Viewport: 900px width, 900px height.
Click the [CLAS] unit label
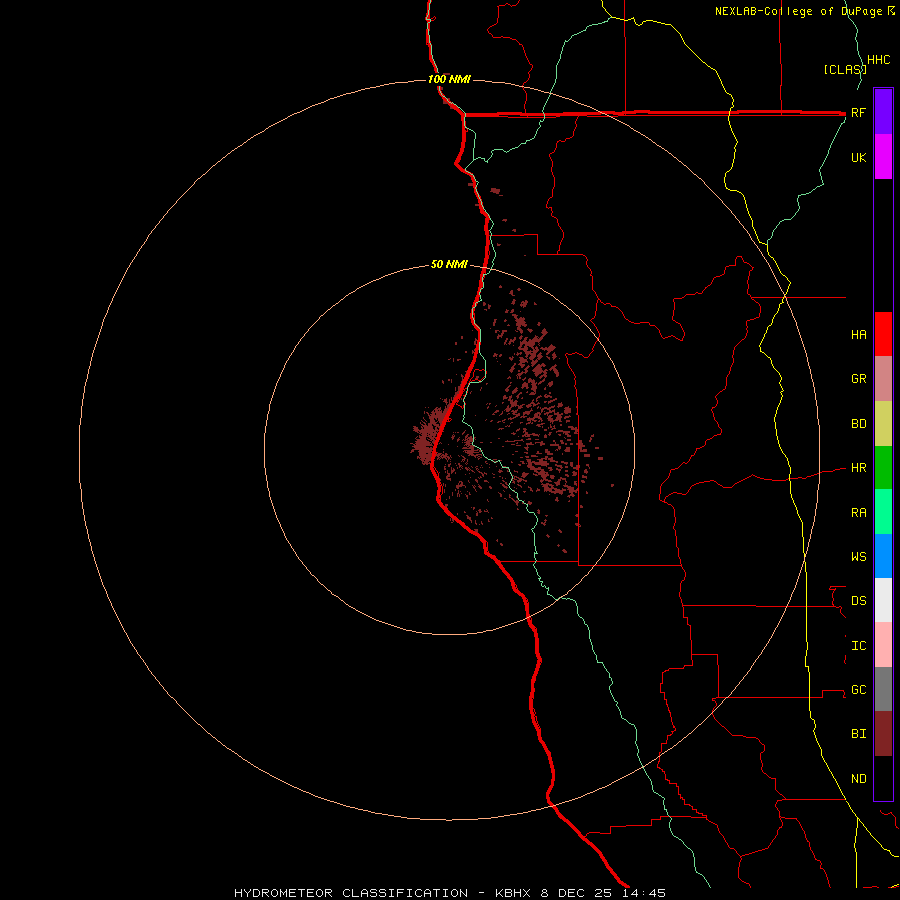point(845,70)
